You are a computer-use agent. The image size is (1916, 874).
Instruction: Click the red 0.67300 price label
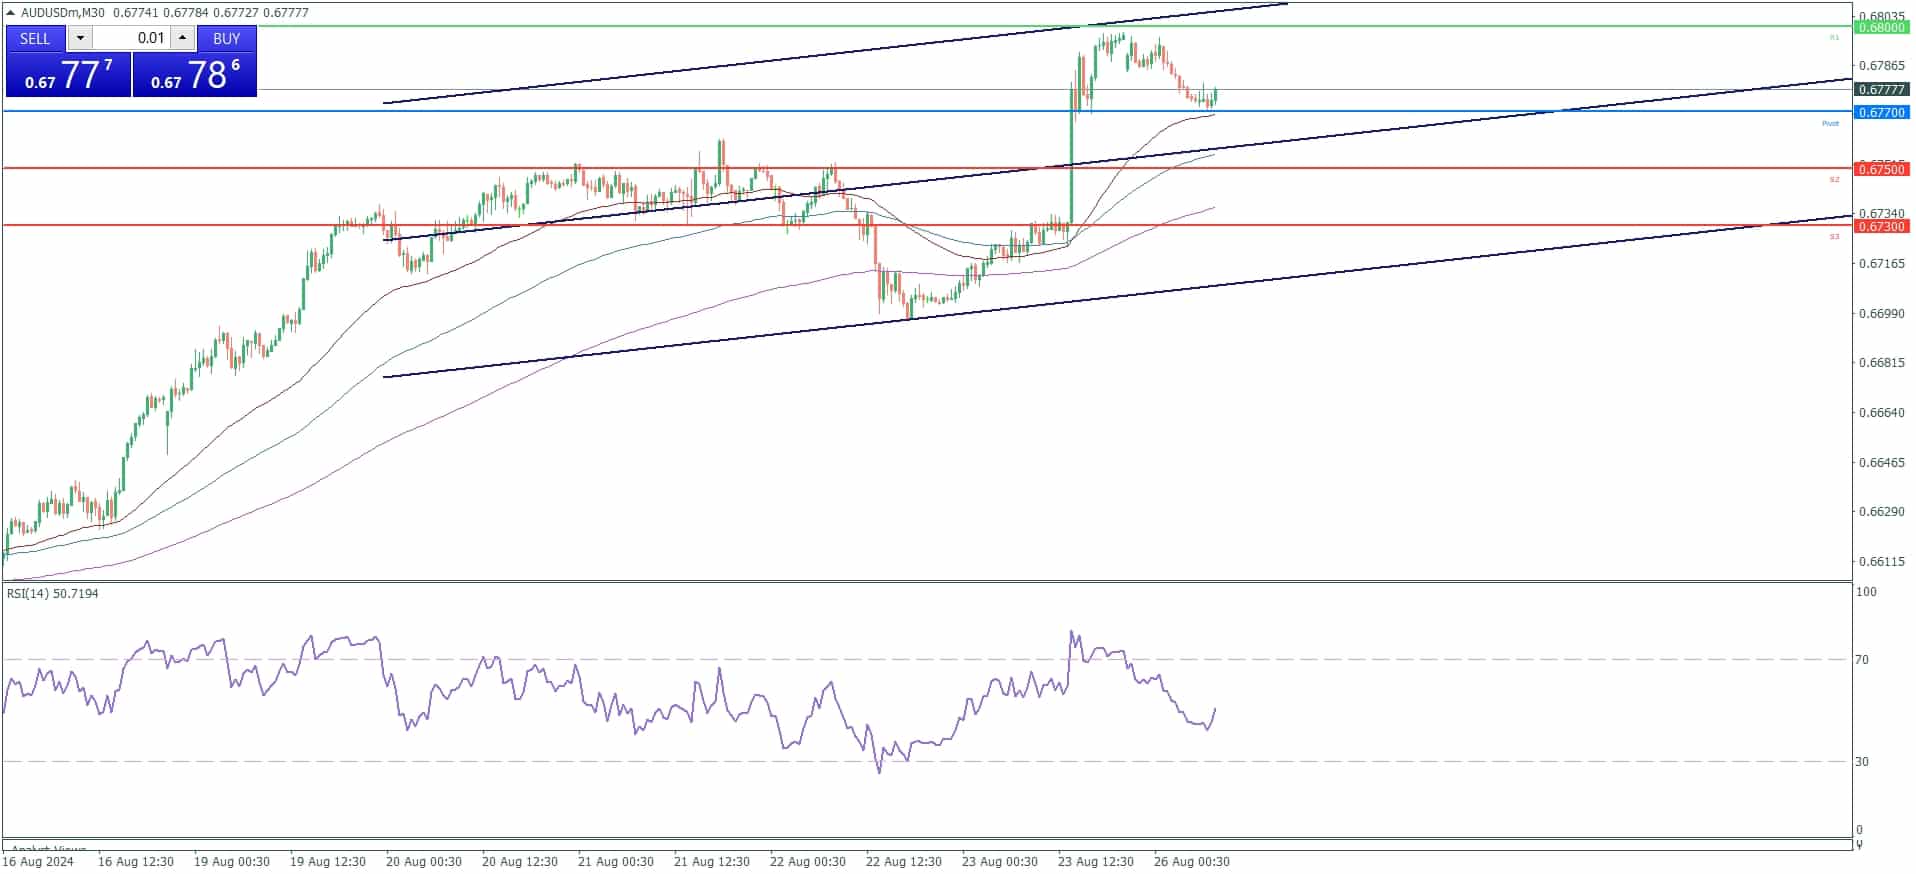click(1881, 226)
